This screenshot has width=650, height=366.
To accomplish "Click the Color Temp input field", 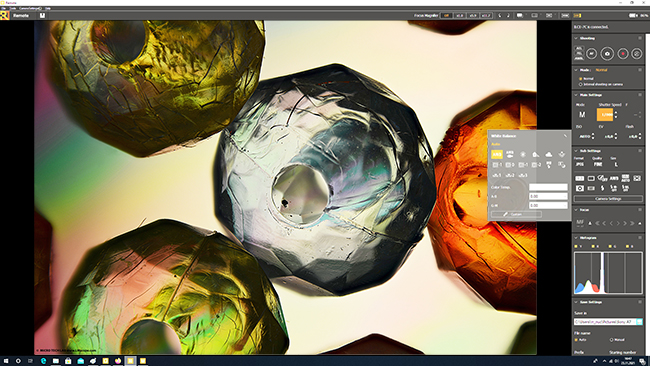I will 548,187.
